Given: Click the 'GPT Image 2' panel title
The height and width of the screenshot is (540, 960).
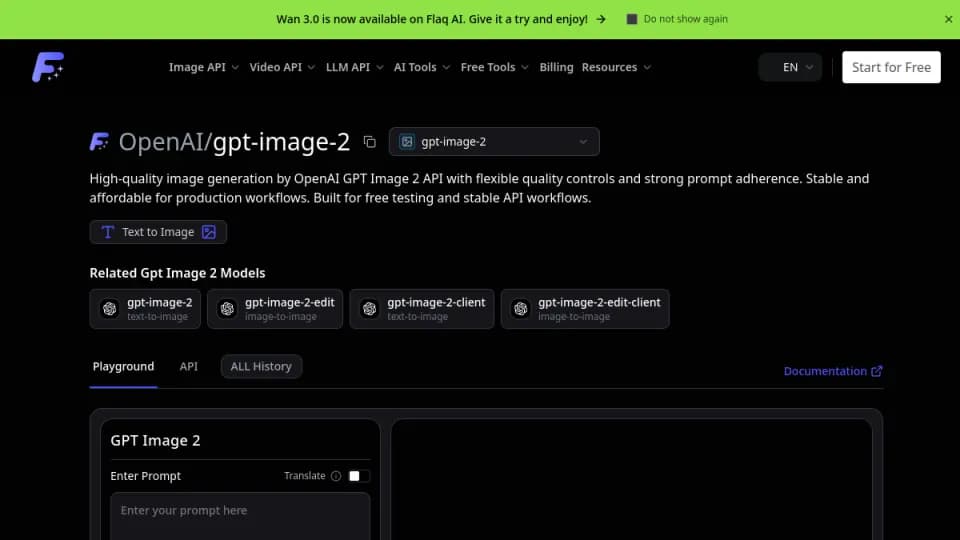Looking at the screenshot, I should [x=156, y=440].
